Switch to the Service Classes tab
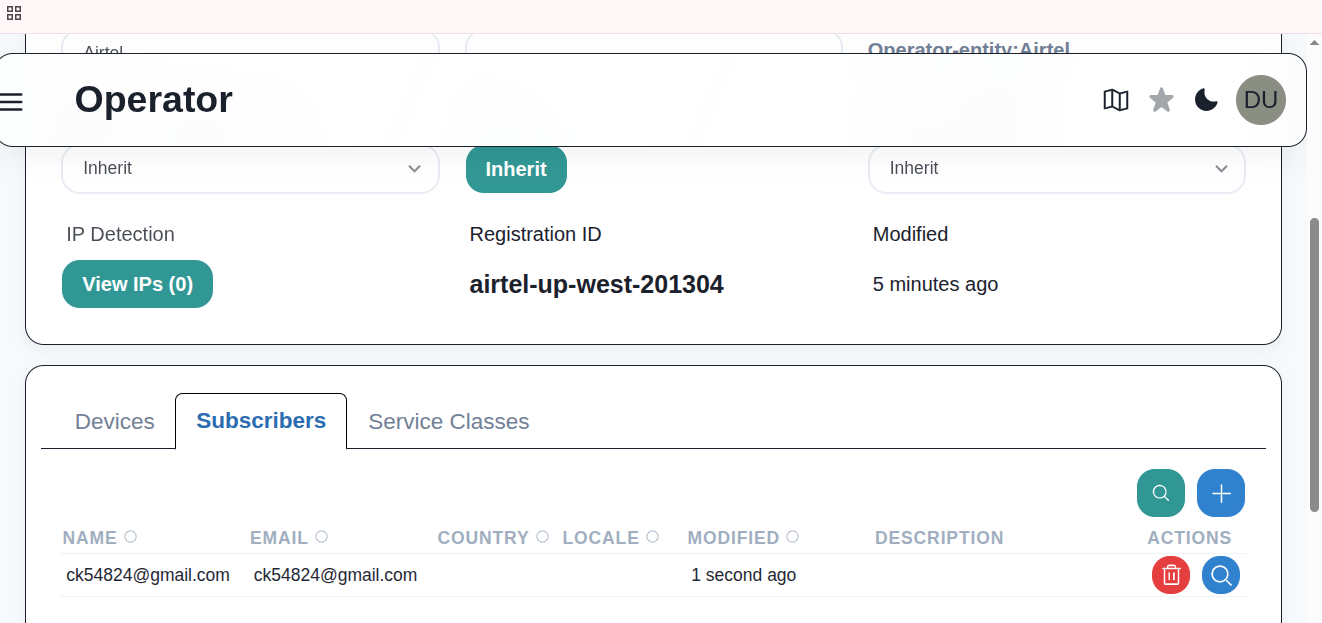This screenshot has height=623, width=1322. click(448, 422)
